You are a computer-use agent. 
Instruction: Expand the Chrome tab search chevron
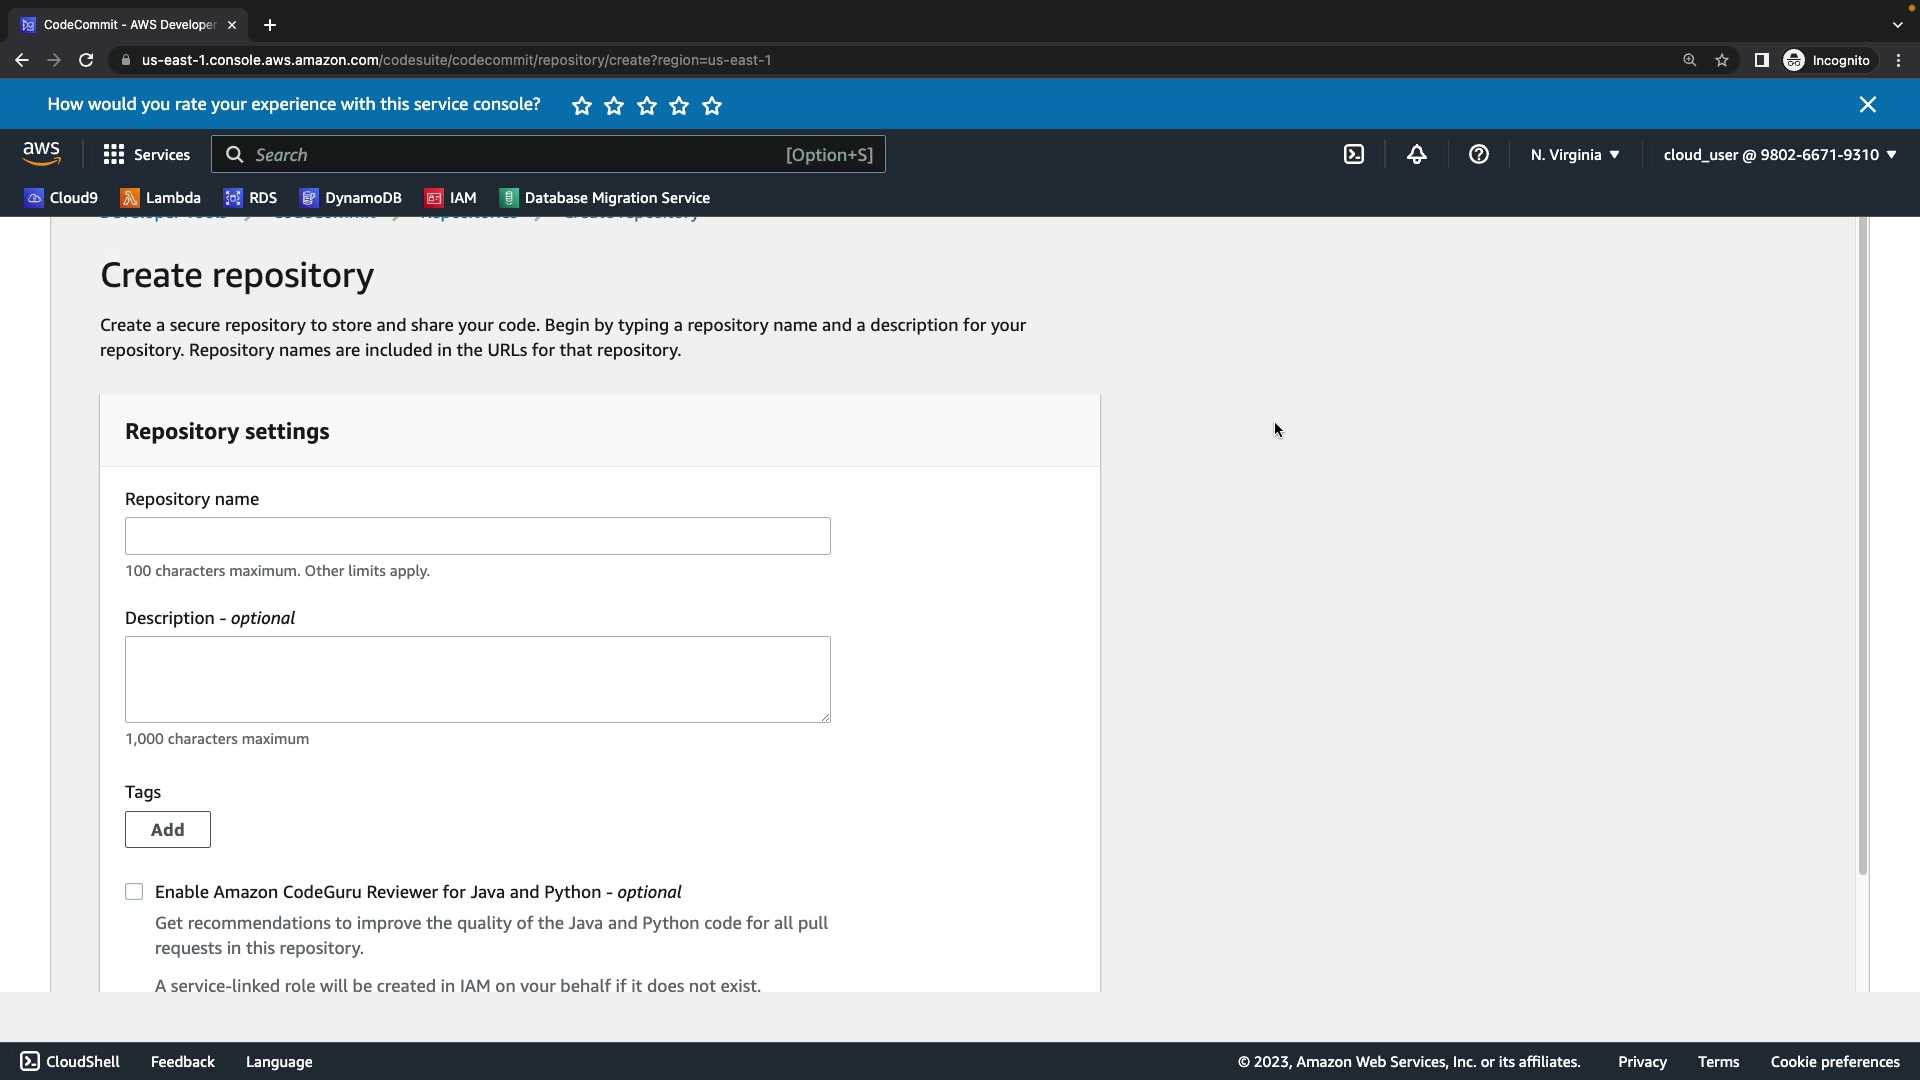(1897, 25)
